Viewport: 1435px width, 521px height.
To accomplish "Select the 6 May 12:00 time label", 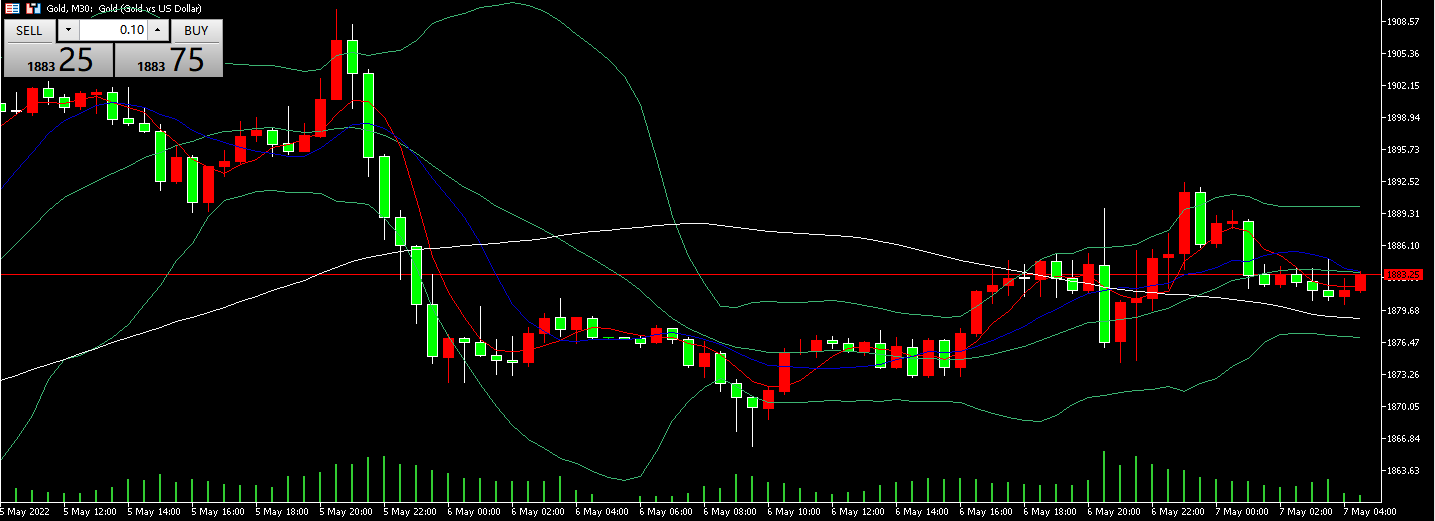I will coord(859,513).
